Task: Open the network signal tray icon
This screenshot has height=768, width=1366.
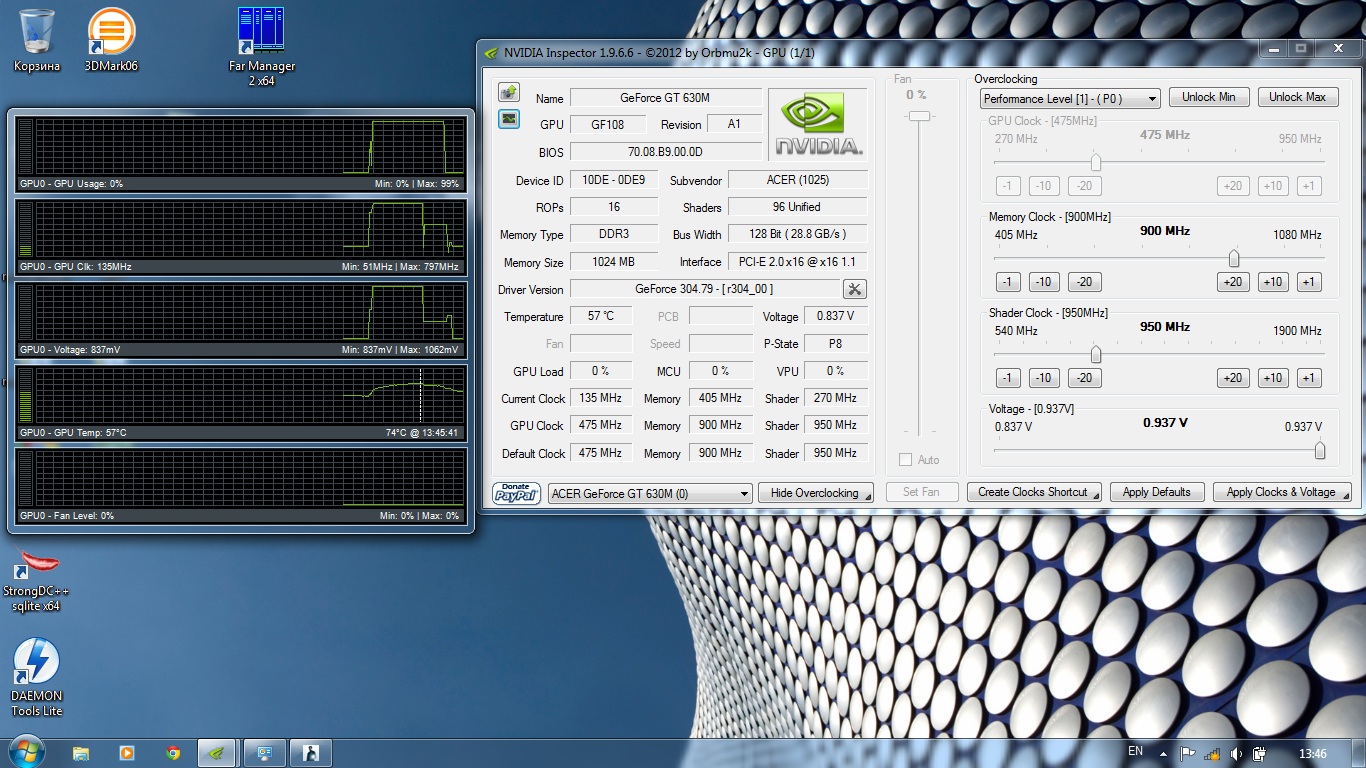Action: pos(1212,754)
